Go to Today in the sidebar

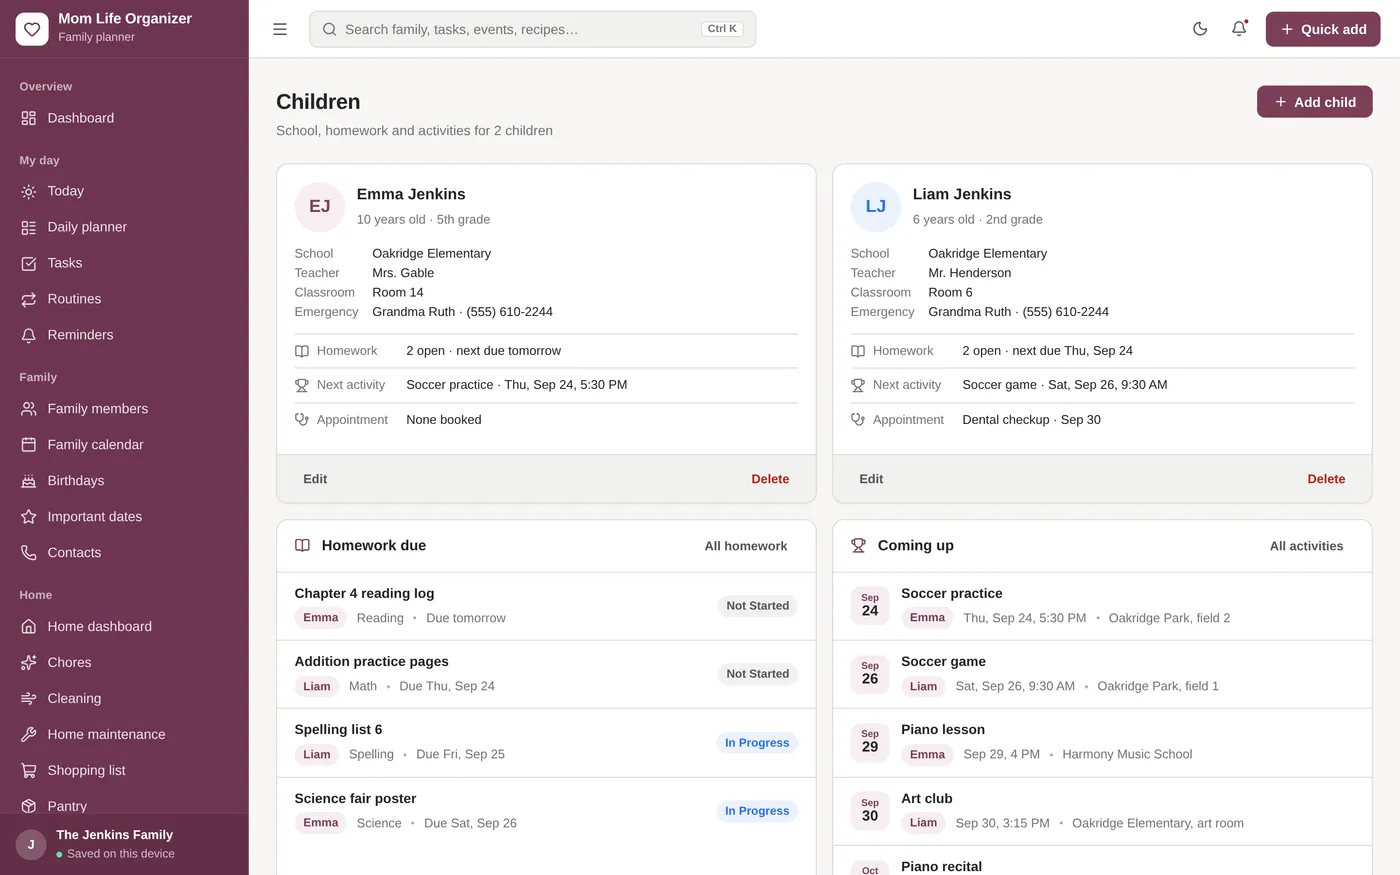[x=124, y=191]
